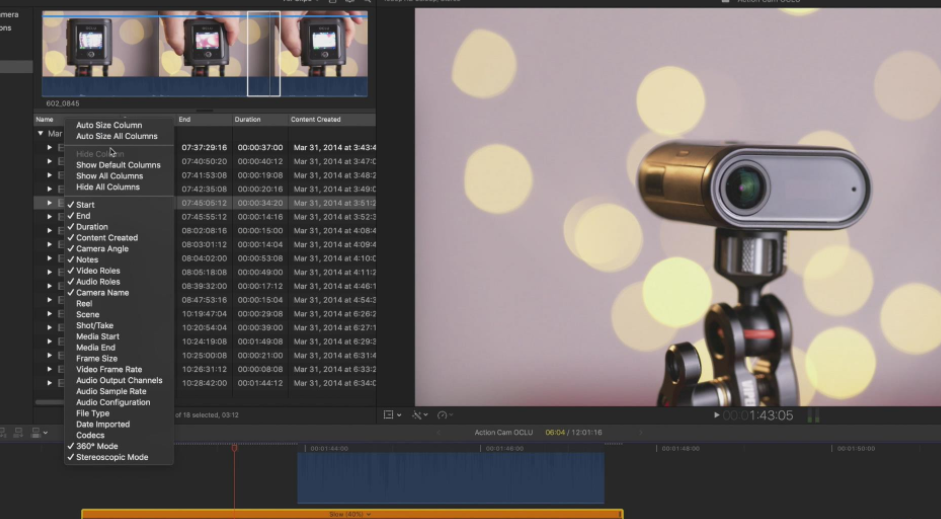Open the retime speedometer pop-up
Viewport: 941px width, 519px height.
445,415
